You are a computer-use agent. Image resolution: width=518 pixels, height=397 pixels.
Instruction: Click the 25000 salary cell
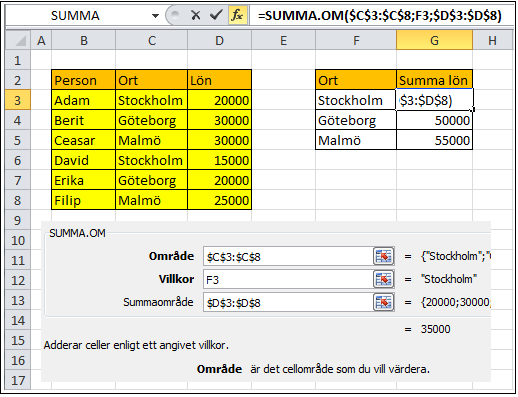point(219,200)
